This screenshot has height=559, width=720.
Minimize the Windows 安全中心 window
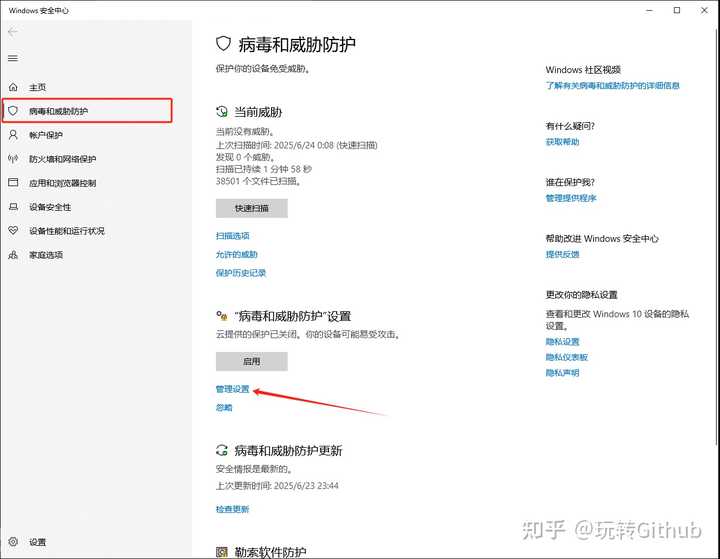point(649,10)
